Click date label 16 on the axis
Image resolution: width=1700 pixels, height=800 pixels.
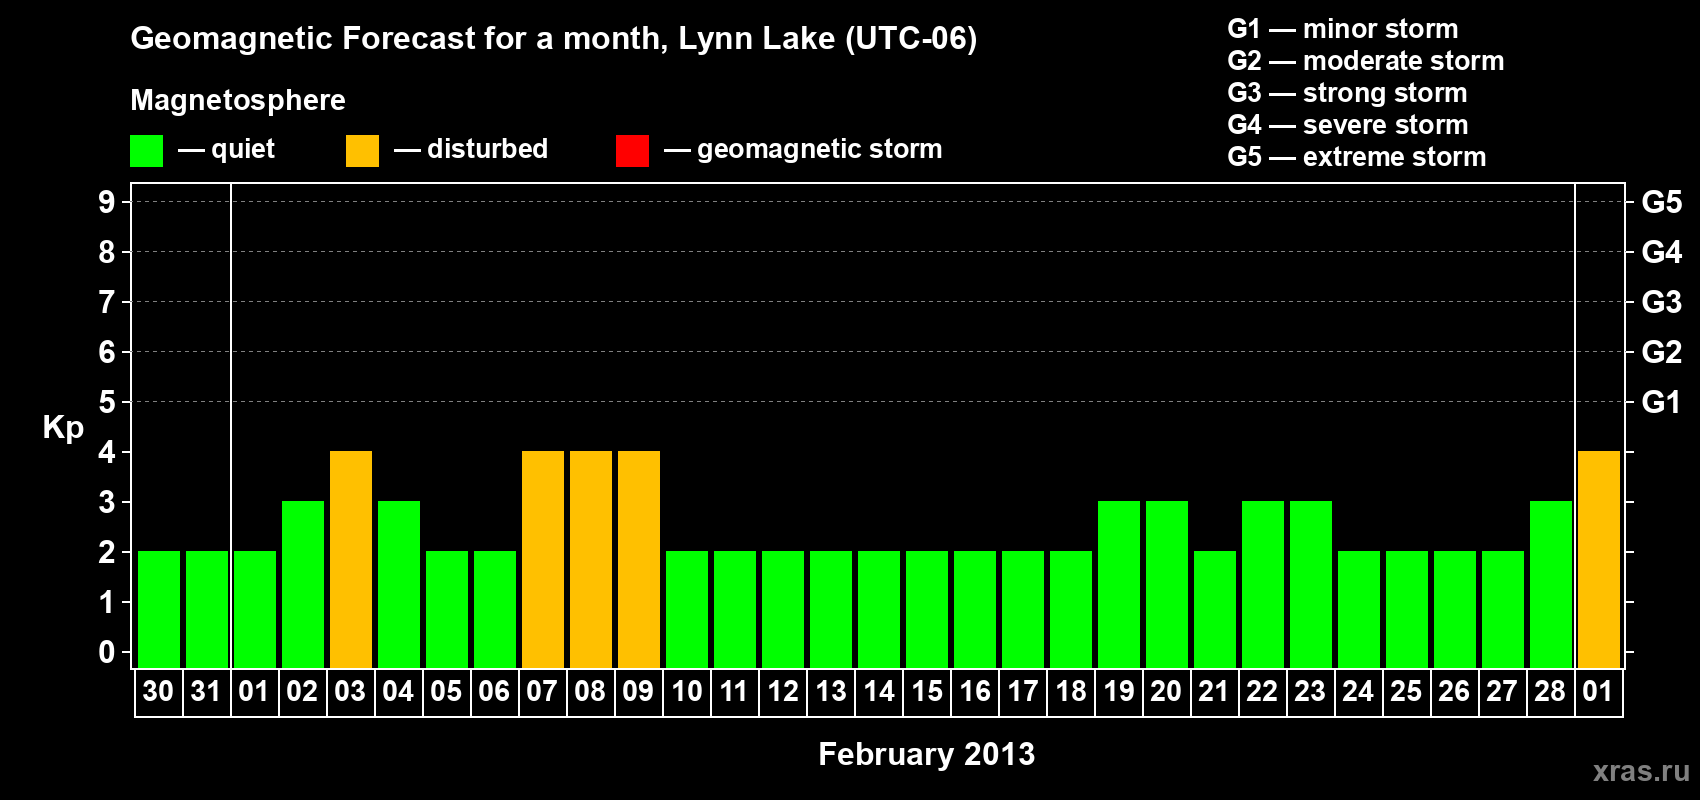974,692
